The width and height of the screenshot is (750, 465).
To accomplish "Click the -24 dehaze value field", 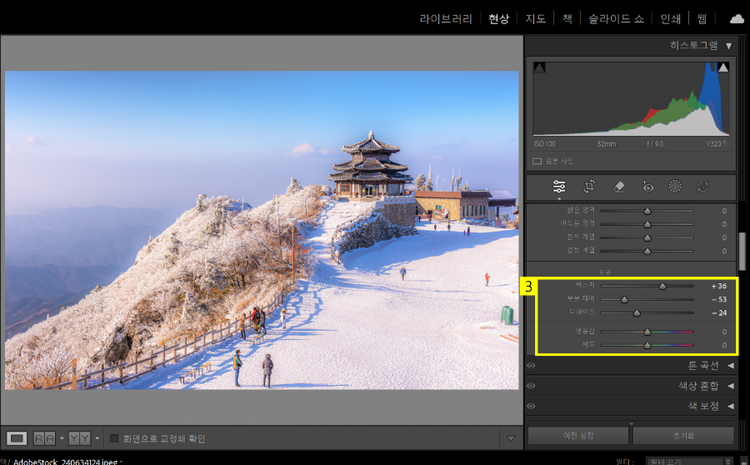I will click(719, 313).
